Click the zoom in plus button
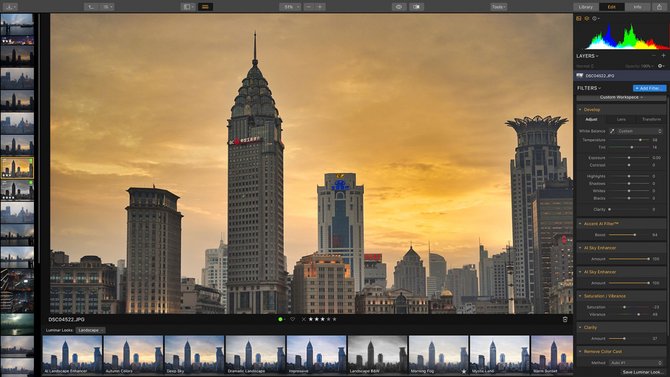Screen dimensions: 670x377 click(x=320, y=7)
